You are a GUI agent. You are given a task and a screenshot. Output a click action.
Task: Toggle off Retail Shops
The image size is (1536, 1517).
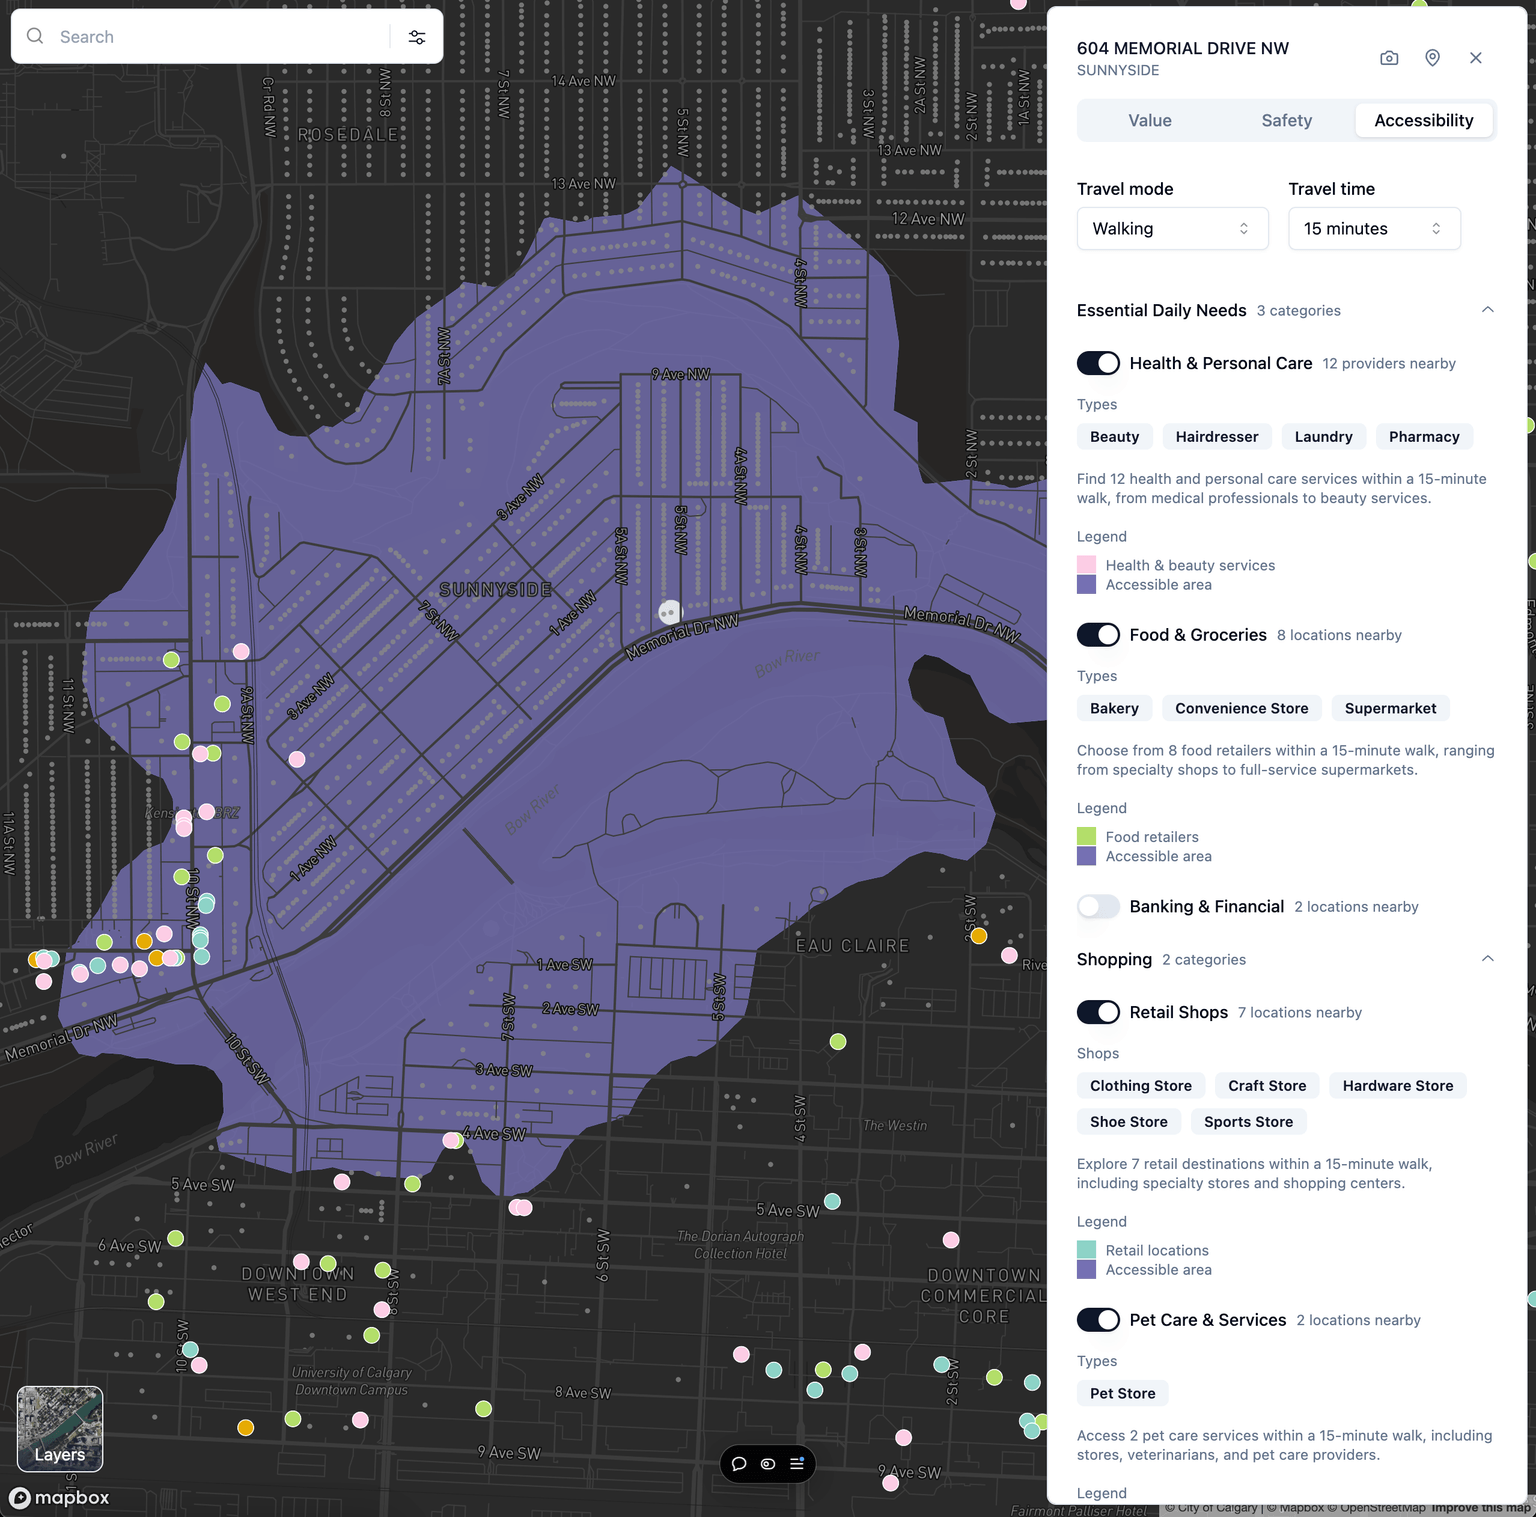point(1098,1012)
